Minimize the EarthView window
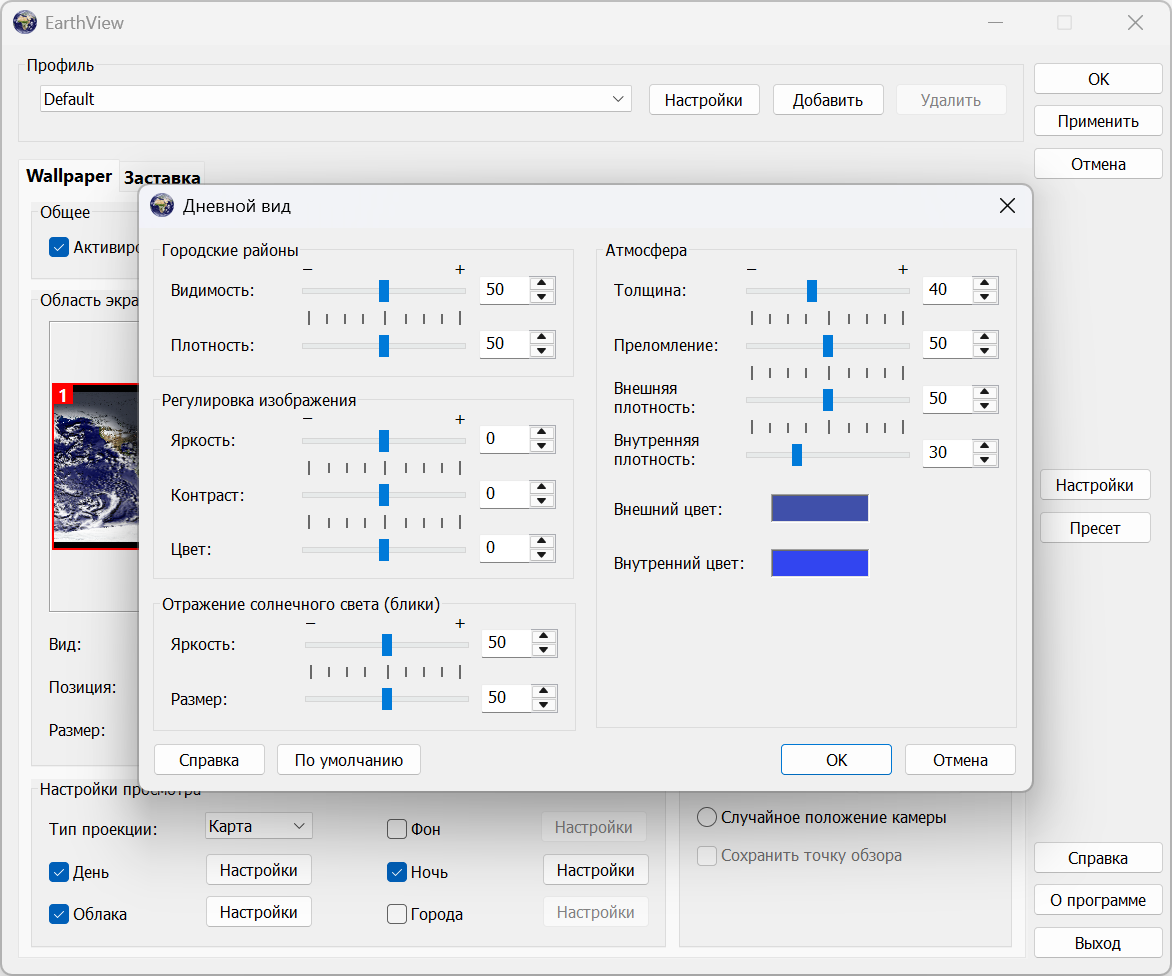The image size is (1172, 976). pos(995,22)
